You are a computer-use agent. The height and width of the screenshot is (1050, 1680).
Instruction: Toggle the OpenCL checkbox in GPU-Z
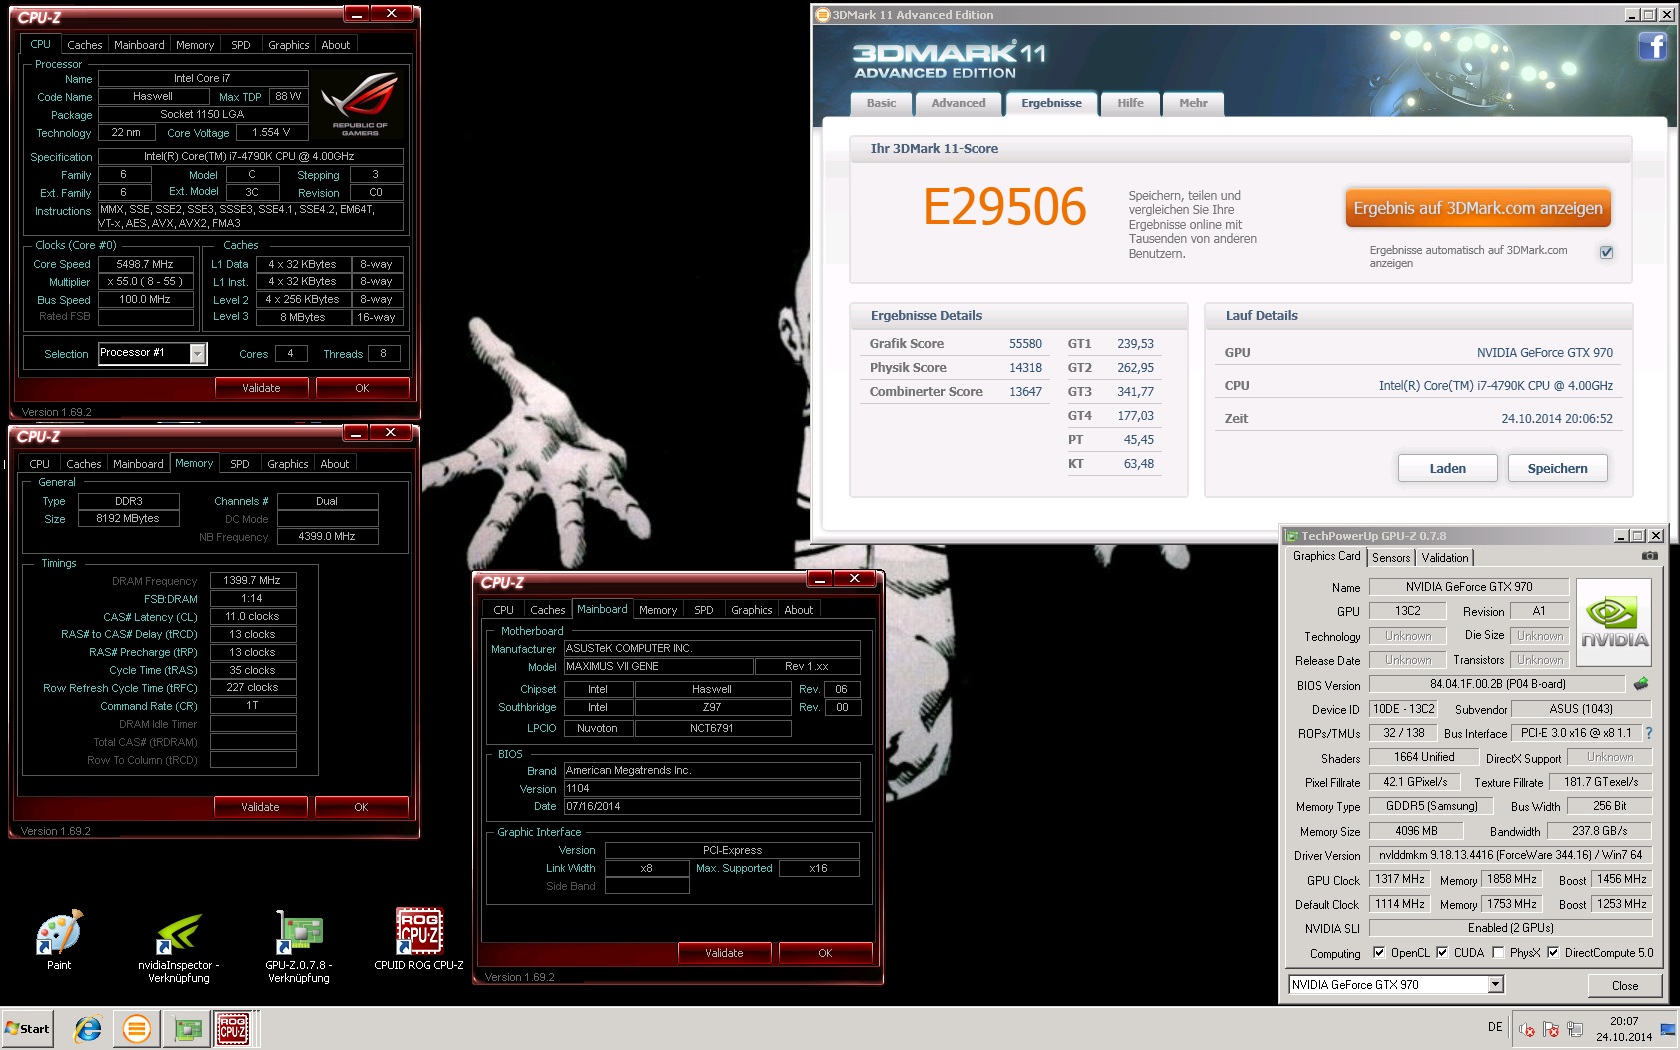(x=1380, y=953)
